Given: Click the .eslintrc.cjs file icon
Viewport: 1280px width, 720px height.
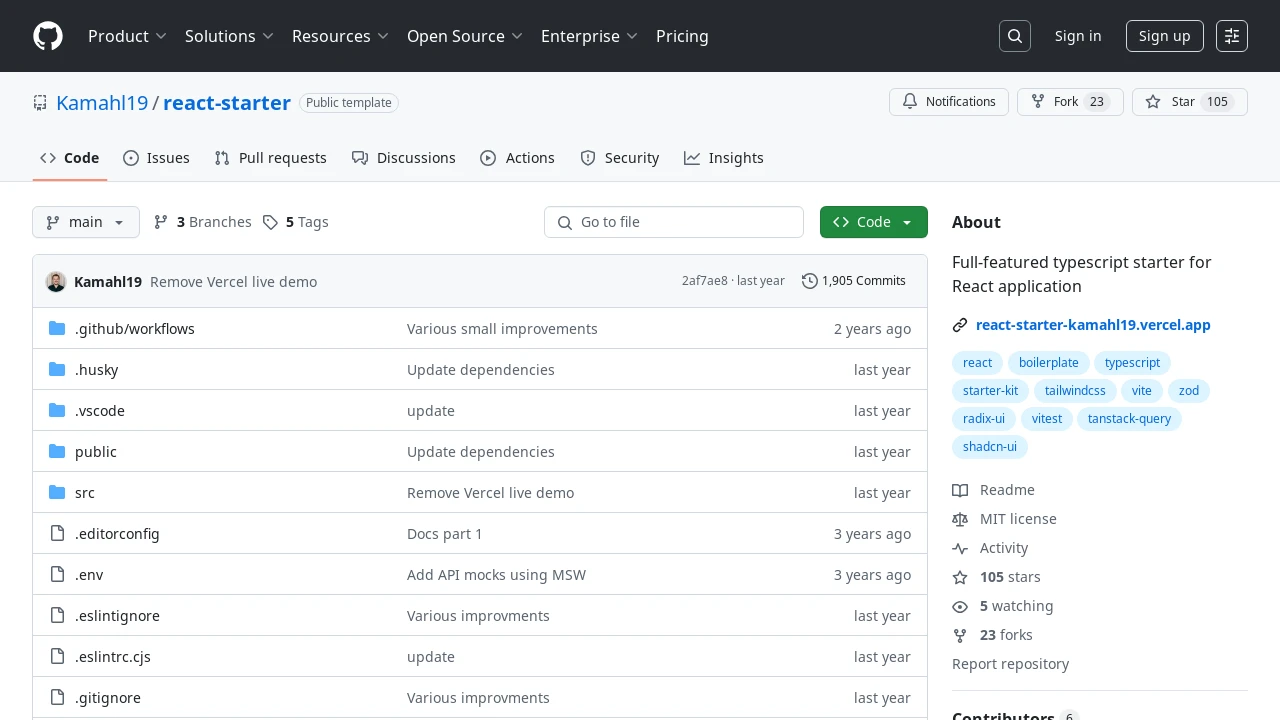Looking at the screenshot, I should (x=57, y=657).
